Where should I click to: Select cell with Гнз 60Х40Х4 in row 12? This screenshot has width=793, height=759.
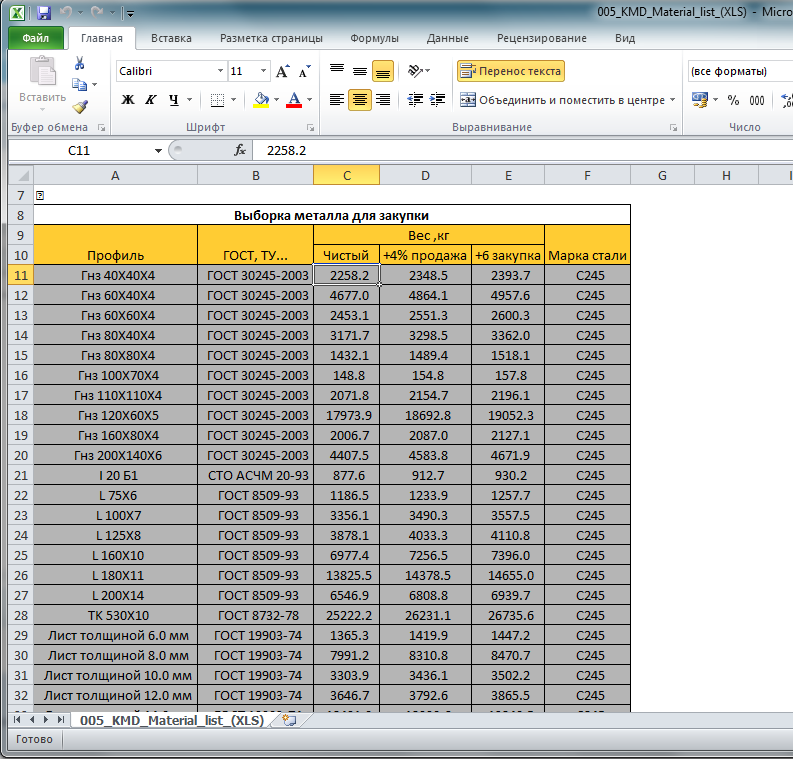(x=115, y=295)
